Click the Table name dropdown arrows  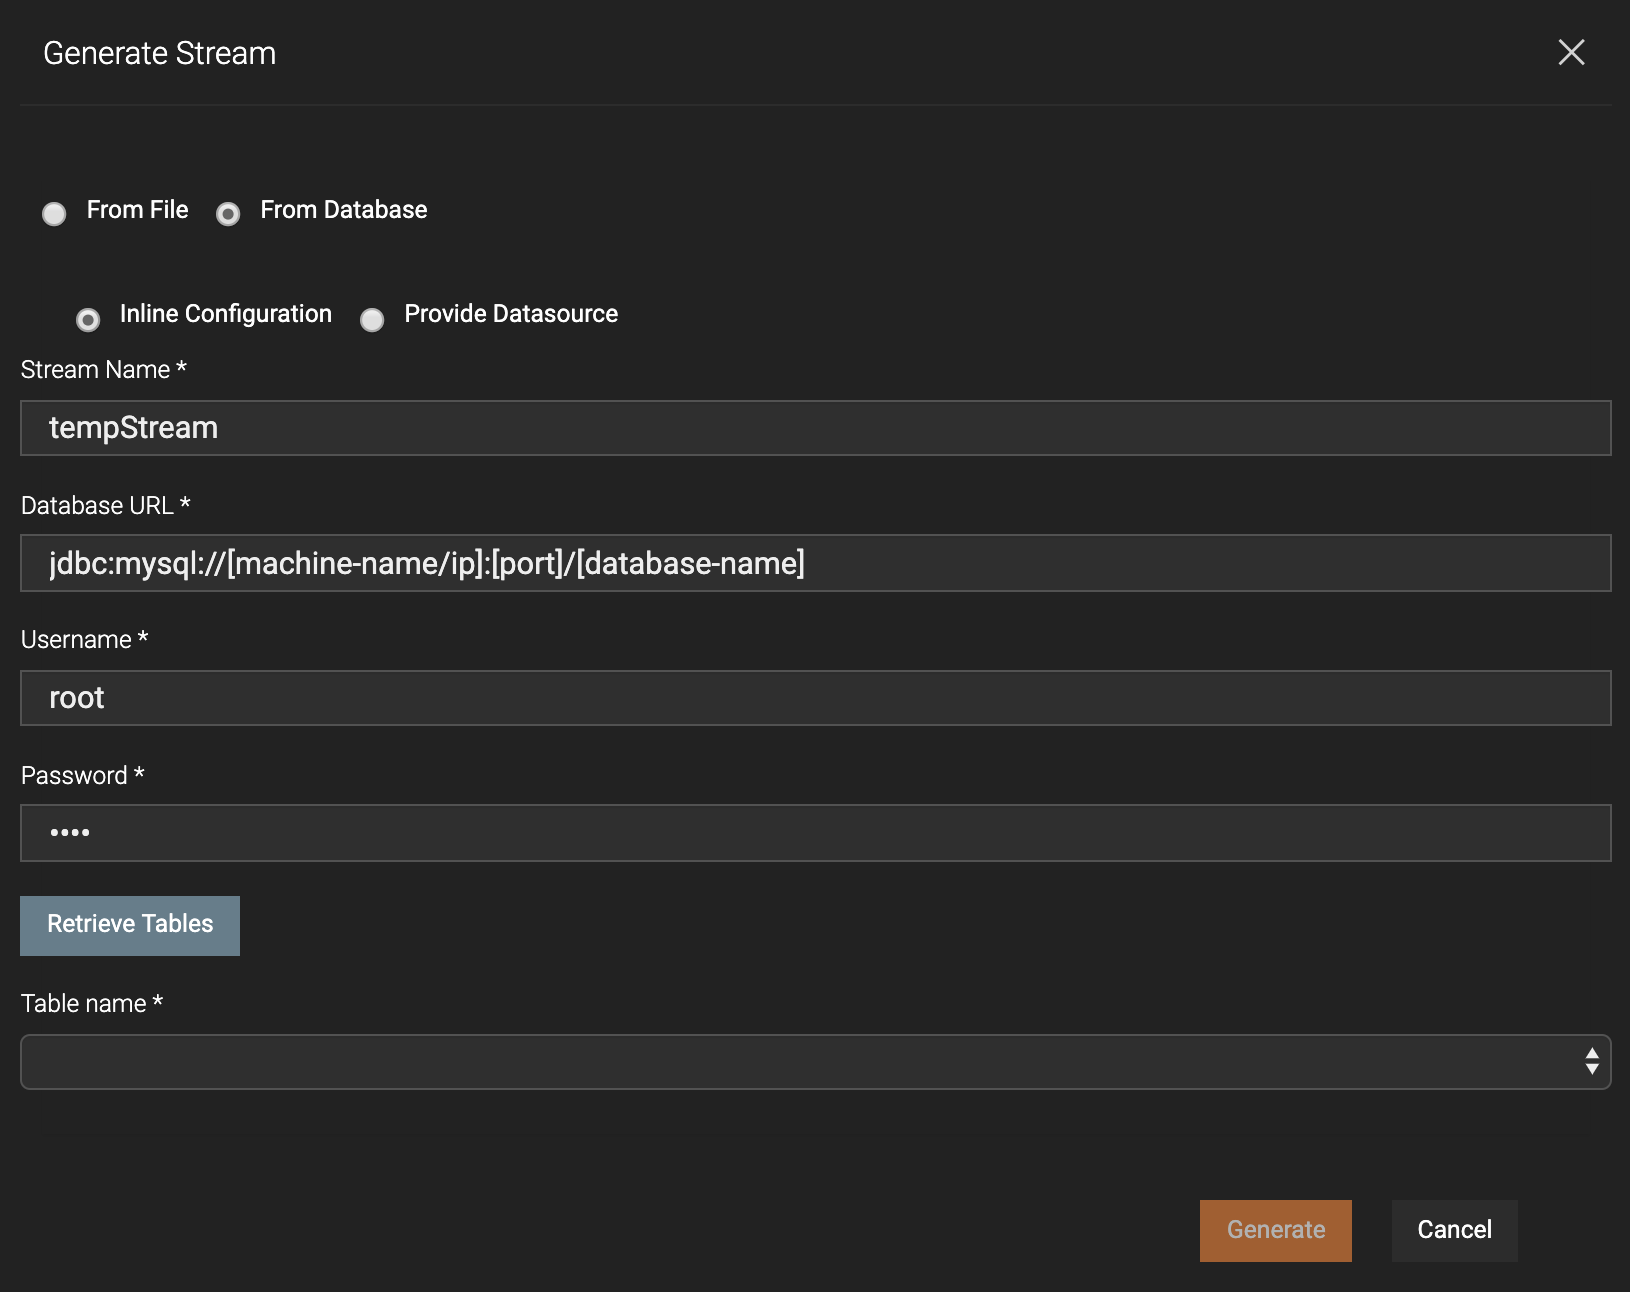pyautogui.click(x=1592, y=1062)
